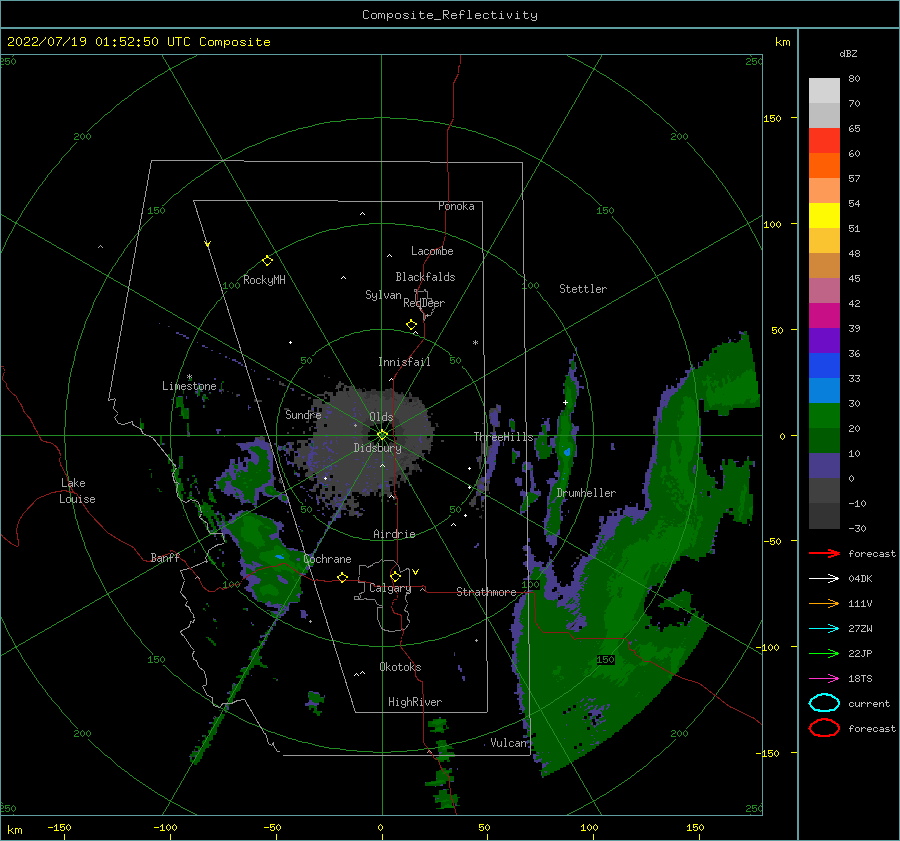The image size is (900, 841).
Task: Click the light blue 30-33 dBZ band
Action: tap(824, 390)
